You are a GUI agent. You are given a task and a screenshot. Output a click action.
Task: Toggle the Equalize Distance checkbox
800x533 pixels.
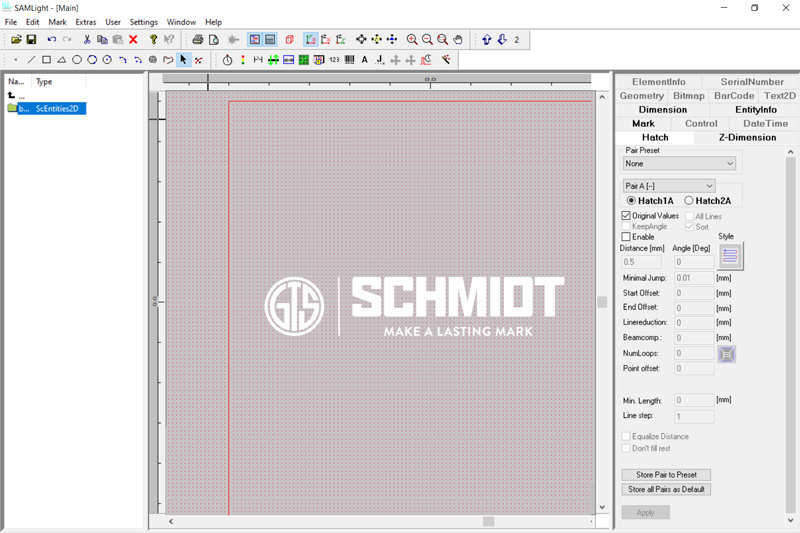[x=626, y=437]
